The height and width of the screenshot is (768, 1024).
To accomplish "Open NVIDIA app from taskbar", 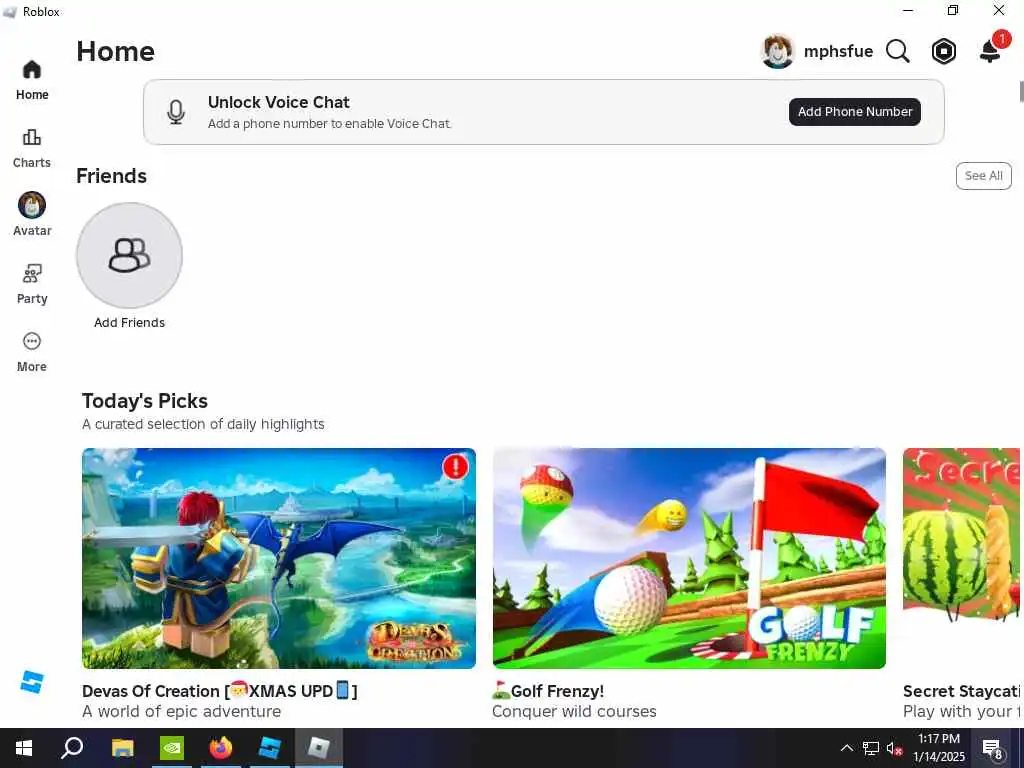I will coord(172,748).
